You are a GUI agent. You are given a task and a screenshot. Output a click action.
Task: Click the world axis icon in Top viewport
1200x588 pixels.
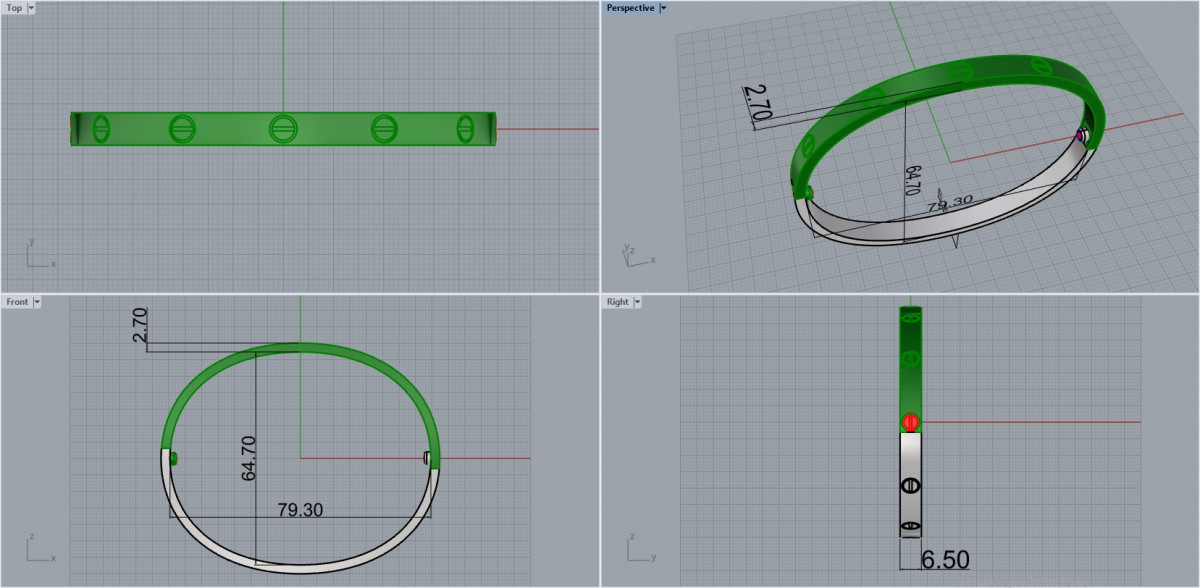(38, 257)
